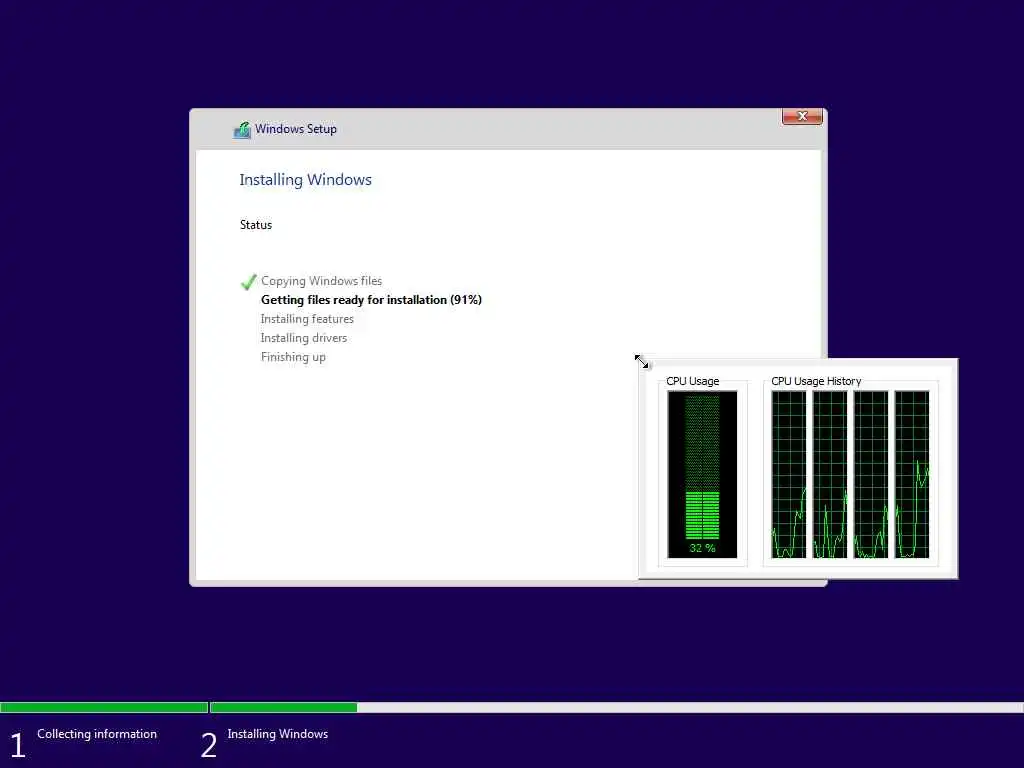Click the second CPU usage history graph
This screenshot has width=1024, height=768.
pos(830,475)
